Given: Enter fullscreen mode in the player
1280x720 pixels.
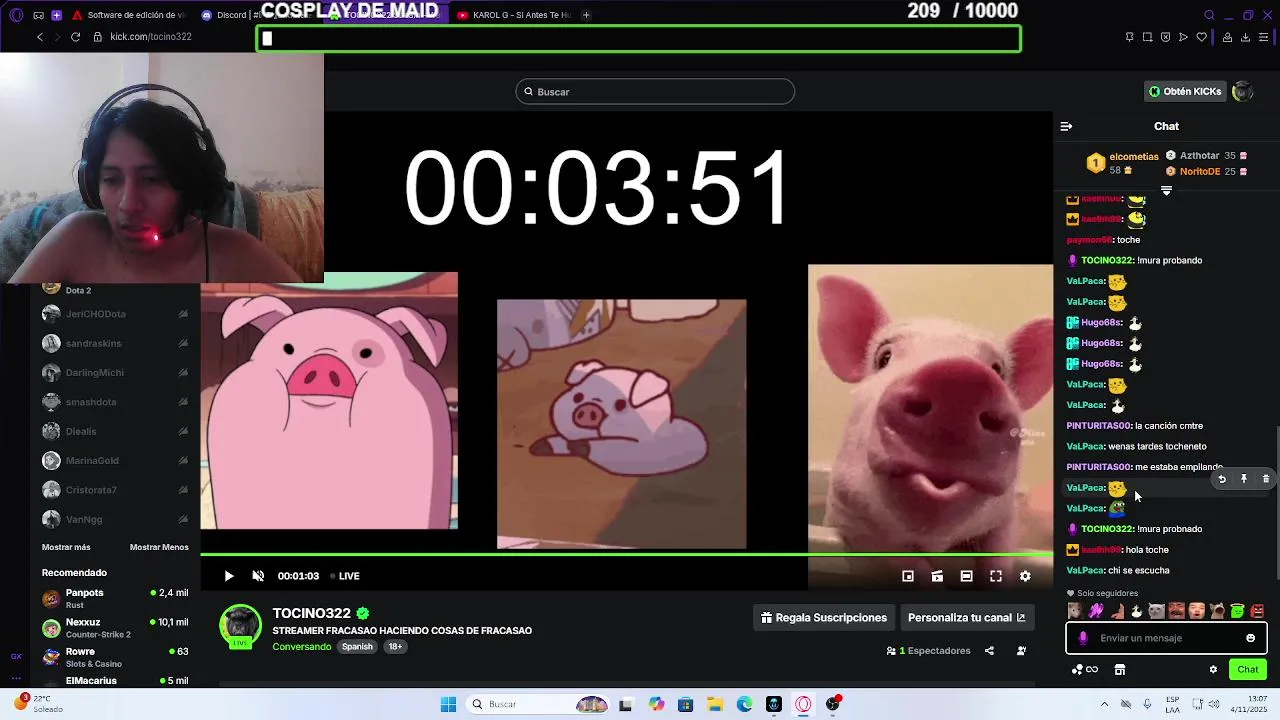Looking at the screenshot, I should tap(996, 576).
